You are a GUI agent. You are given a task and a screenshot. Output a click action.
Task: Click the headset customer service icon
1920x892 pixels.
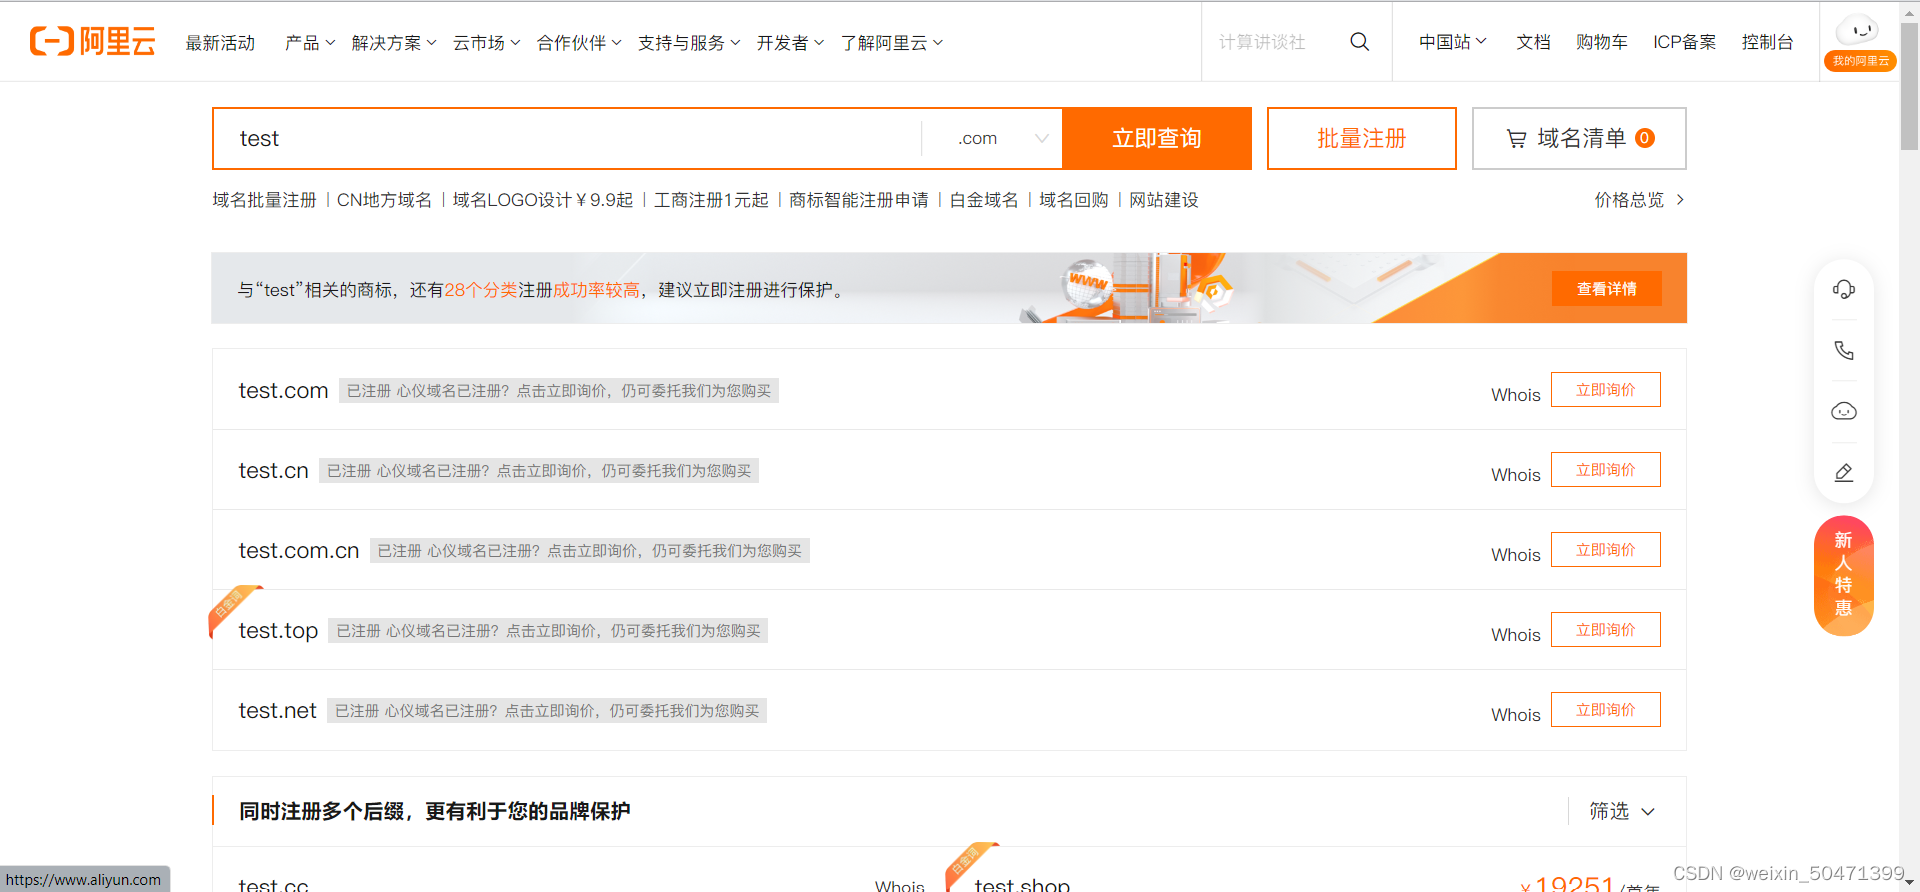tap(1844, 289)
